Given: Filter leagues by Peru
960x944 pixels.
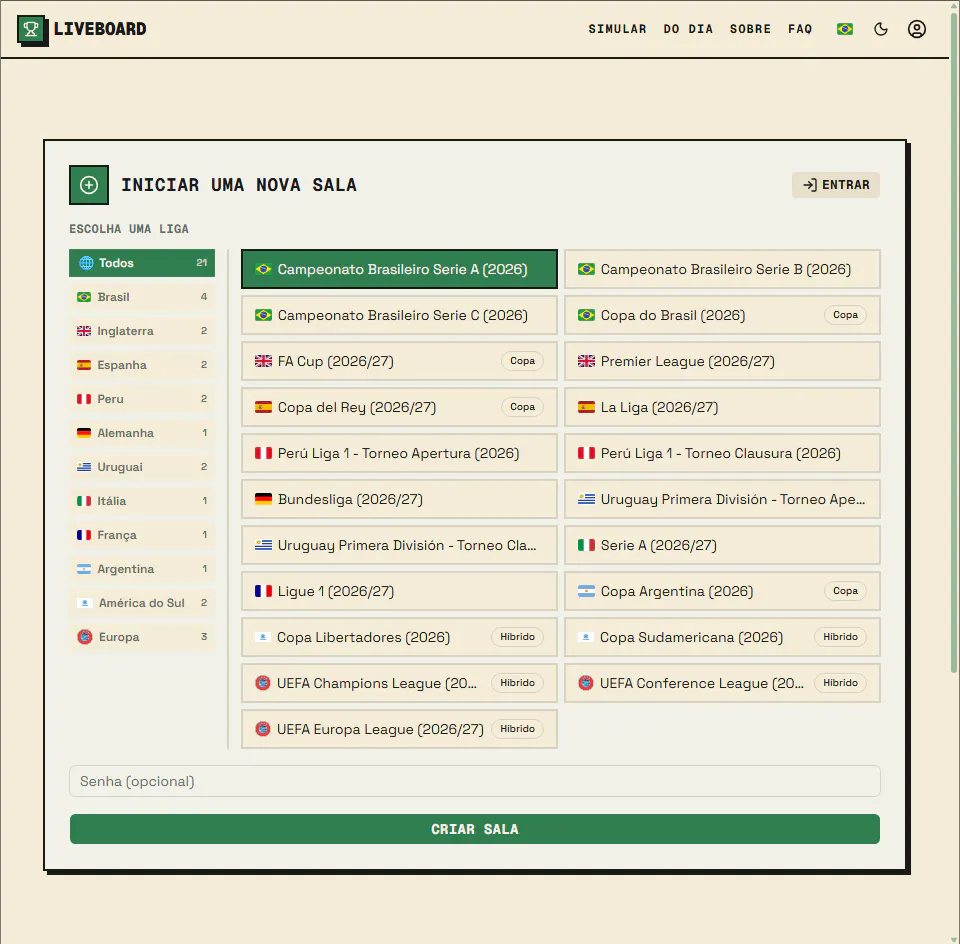Looking at the screenshot, I should point(142,399).
